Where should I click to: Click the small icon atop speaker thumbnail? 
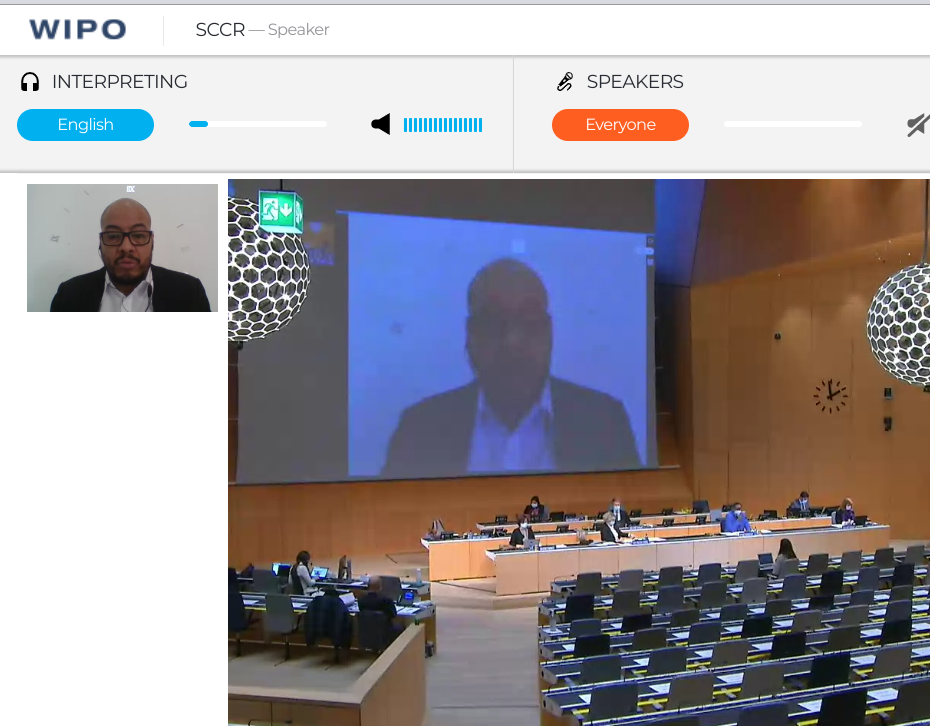(x=130, y=189)
